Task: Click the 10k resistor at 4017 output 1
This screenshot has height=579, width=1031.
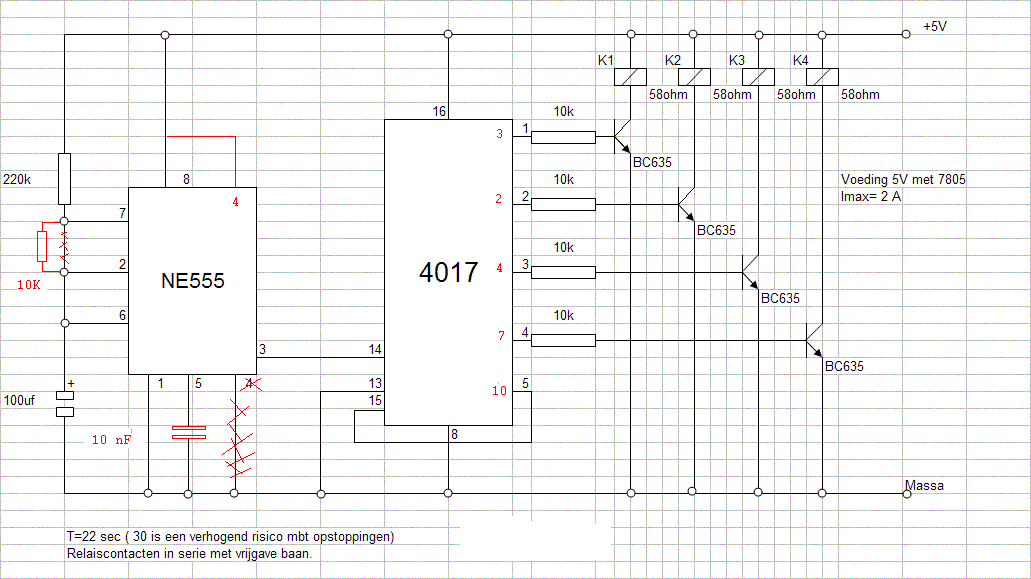Action: (x=563, y=137)
